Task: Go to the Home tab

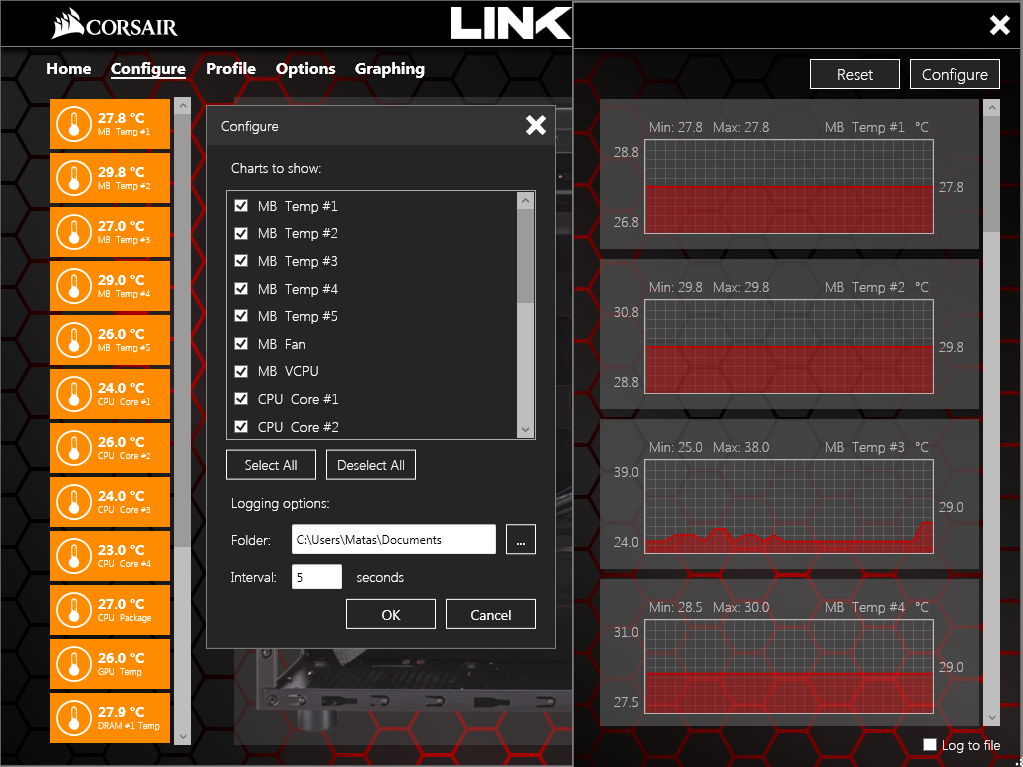Action: (x=69, y=69)
